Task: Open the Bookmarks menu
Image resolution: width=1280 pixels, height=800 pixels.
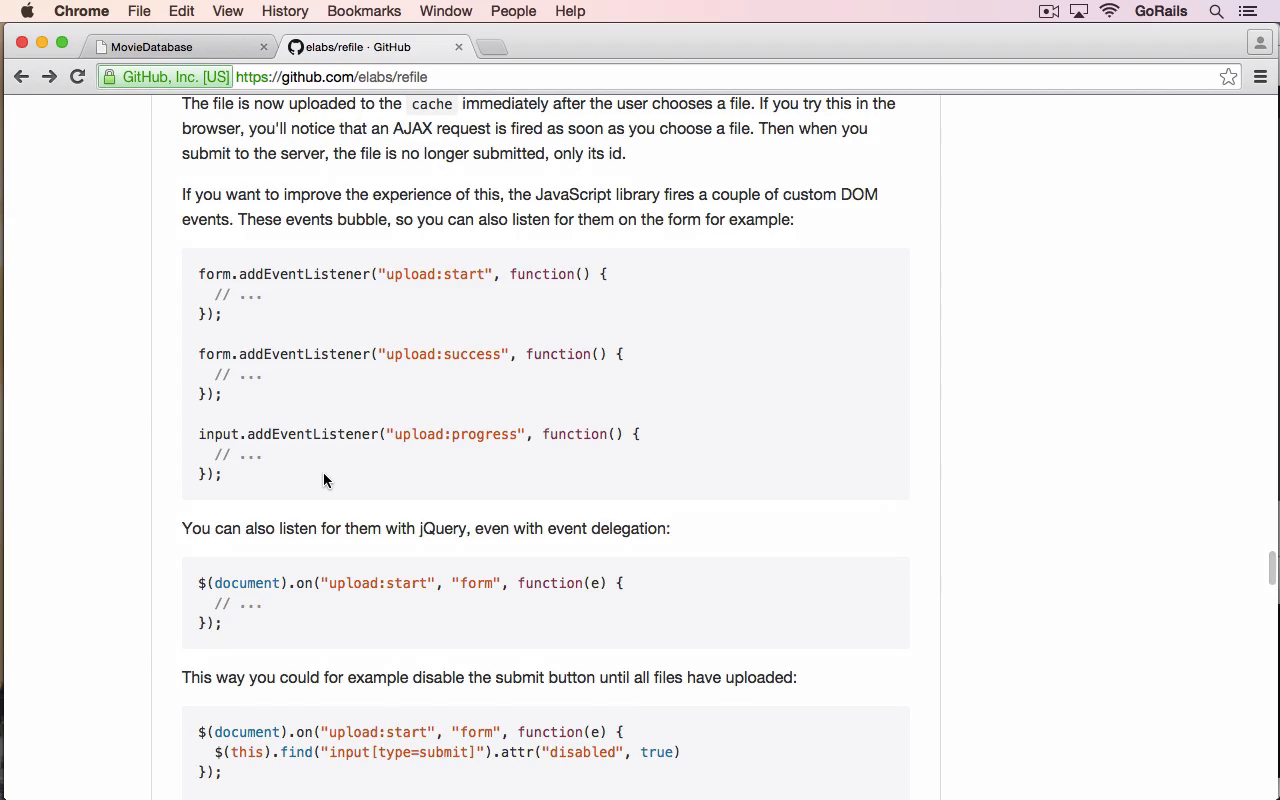Action: [364, 11]
